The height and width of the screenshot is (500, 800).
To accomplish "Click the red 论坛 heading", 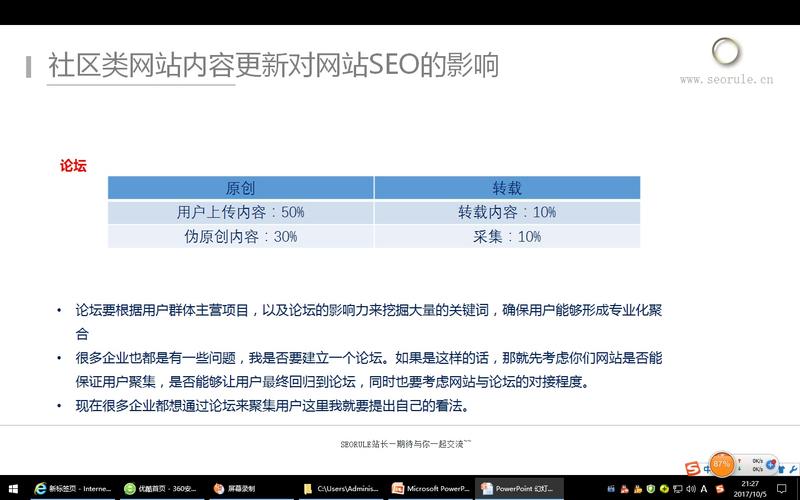I will click(x=73, y=165).
